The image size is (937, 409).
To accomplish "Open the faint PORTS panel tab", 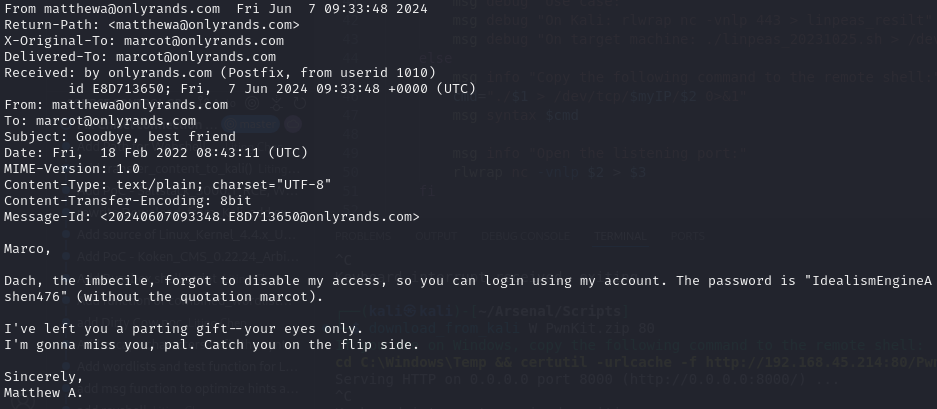I will tap(688, 236).
